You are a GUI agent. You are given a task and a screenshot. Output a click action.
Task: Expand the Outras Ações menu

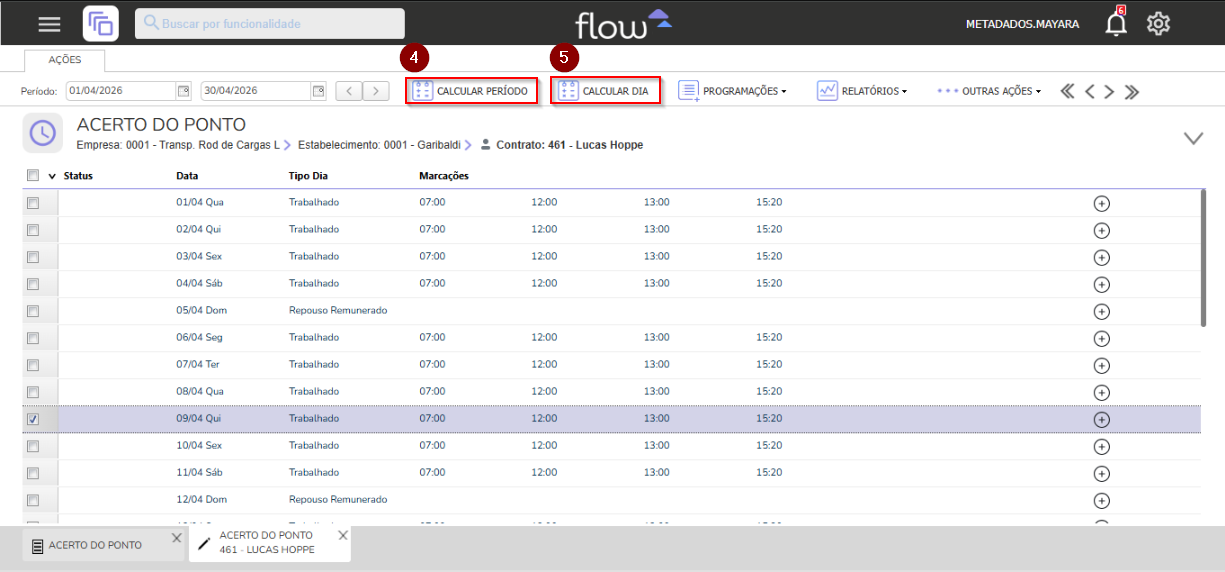click(989, 91)
